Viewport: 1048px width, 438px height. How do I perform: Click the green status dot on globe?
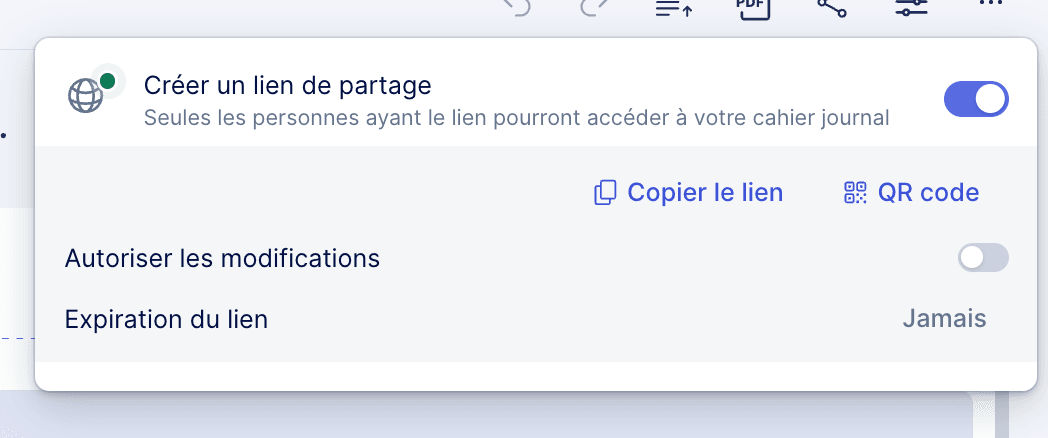pos(107,81)
